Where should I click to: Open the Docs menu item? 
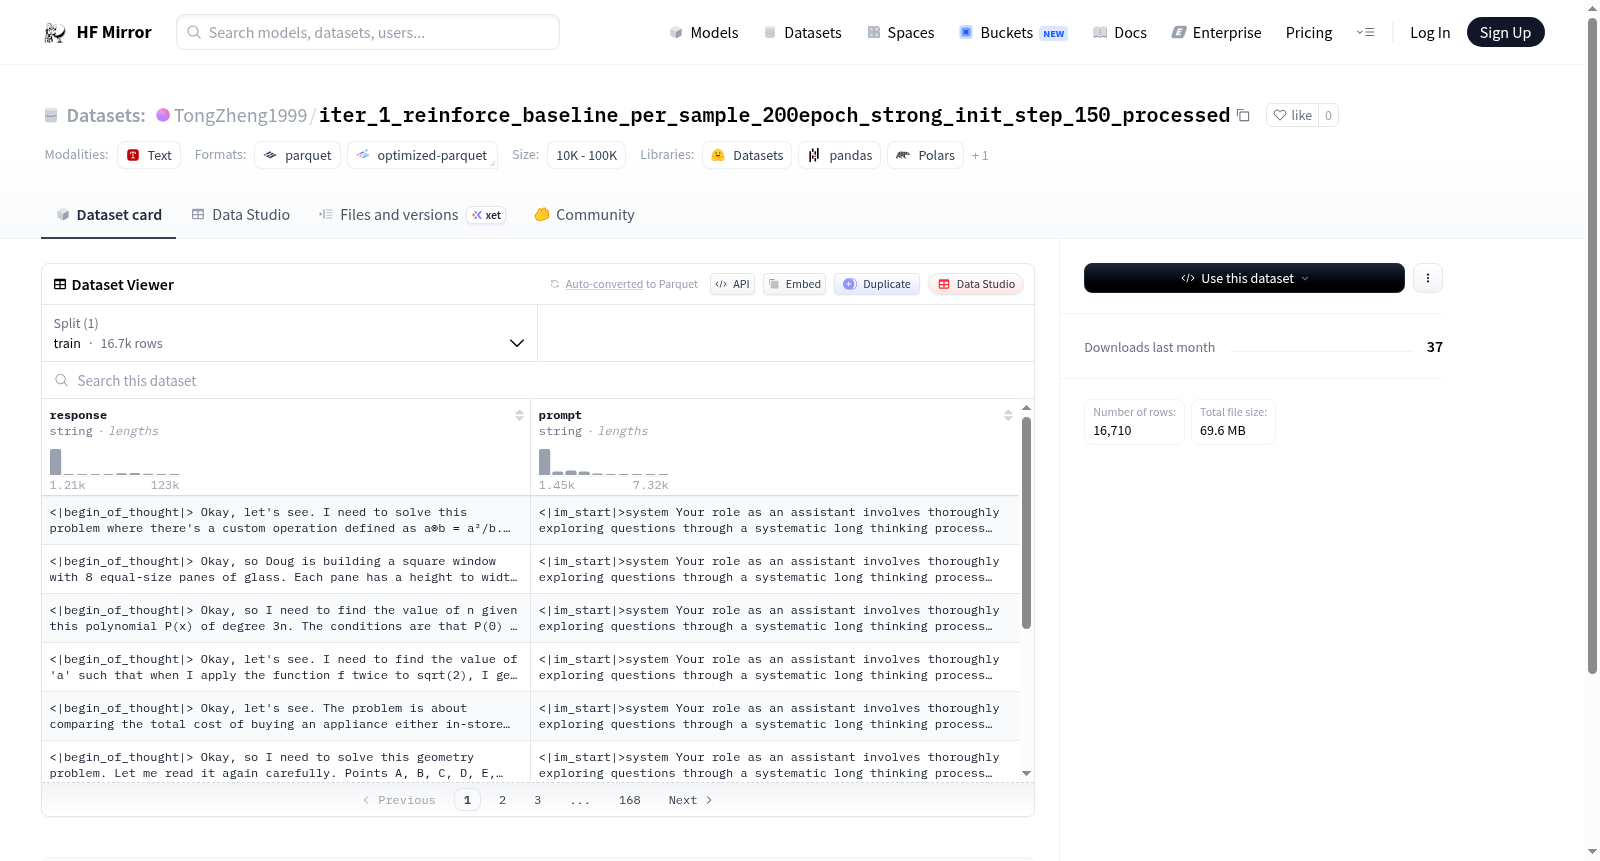point(1120,33)
